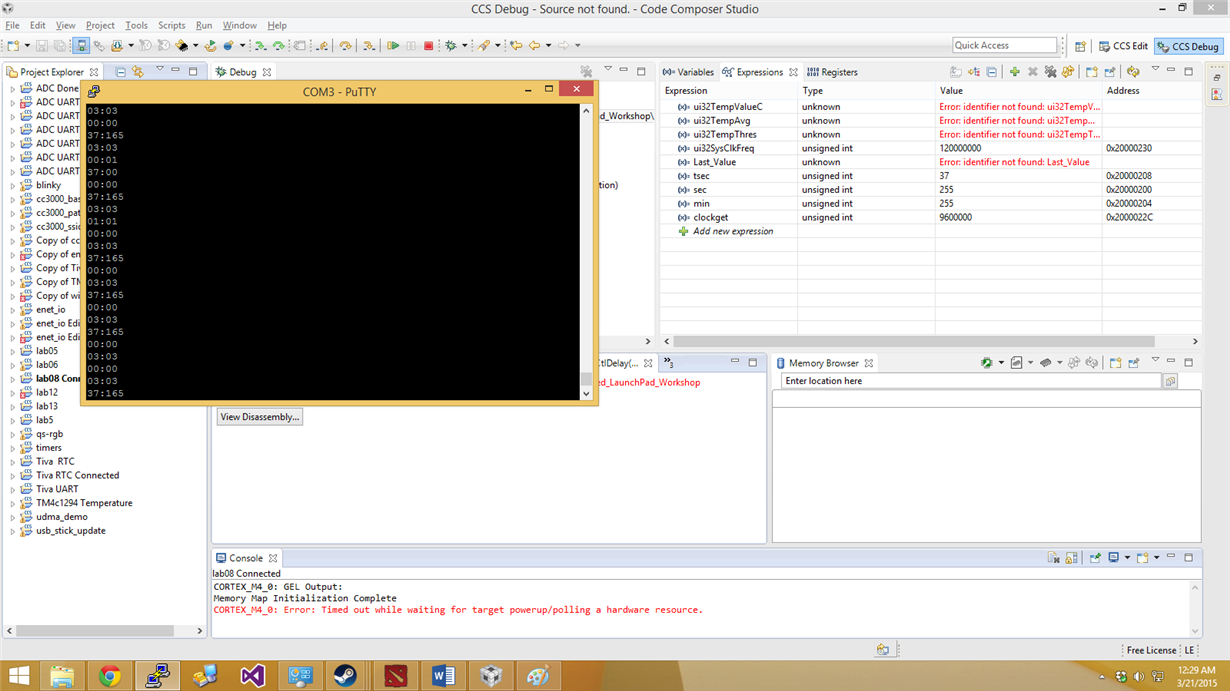This screenshot has width=1230, height=691.
Task: Click Collapse All in Project Explorer
Action: click(x=120, y=72)
